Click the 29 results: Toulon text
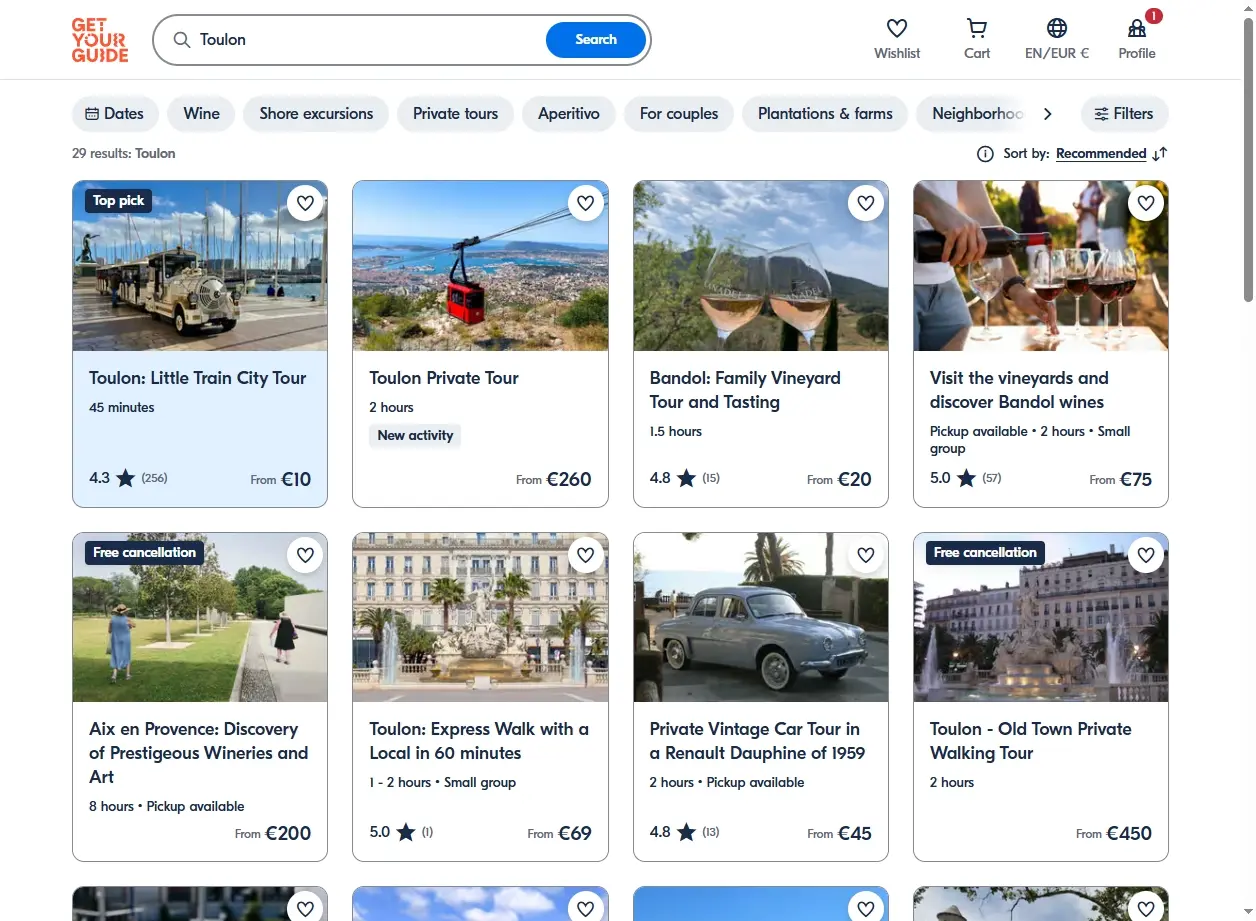 [124, 154]
